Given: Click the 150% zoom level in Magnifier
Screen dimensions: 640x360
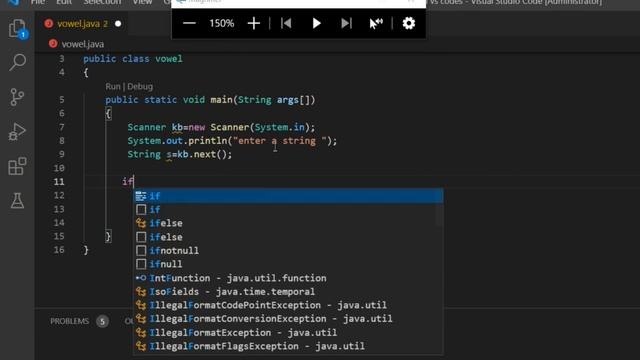Looking at the screenshot, I should (222, 23).
